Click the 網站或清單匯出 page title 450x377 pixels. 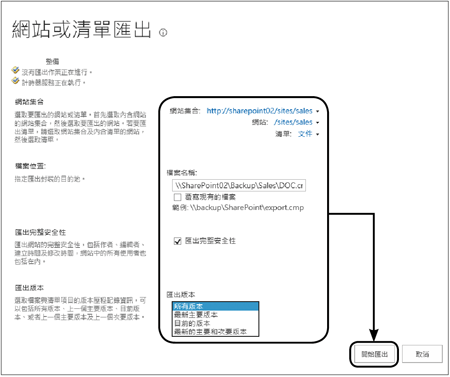coord(82,29)
